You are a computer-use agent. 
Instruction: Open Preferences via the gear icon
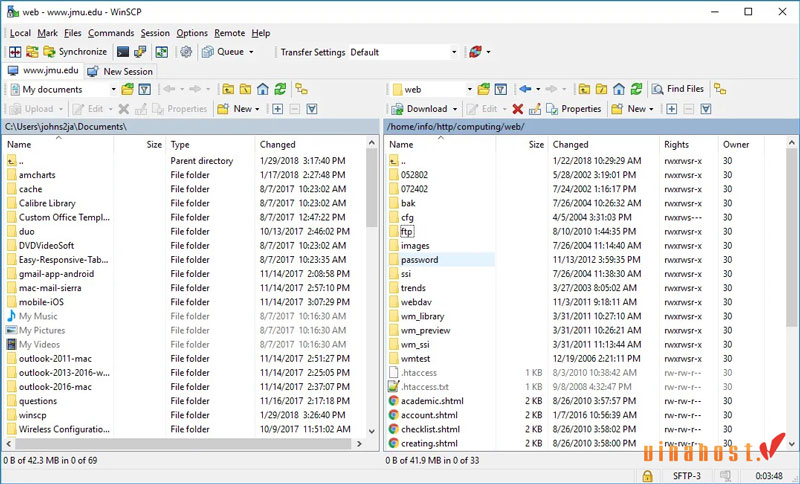[186, 52]
